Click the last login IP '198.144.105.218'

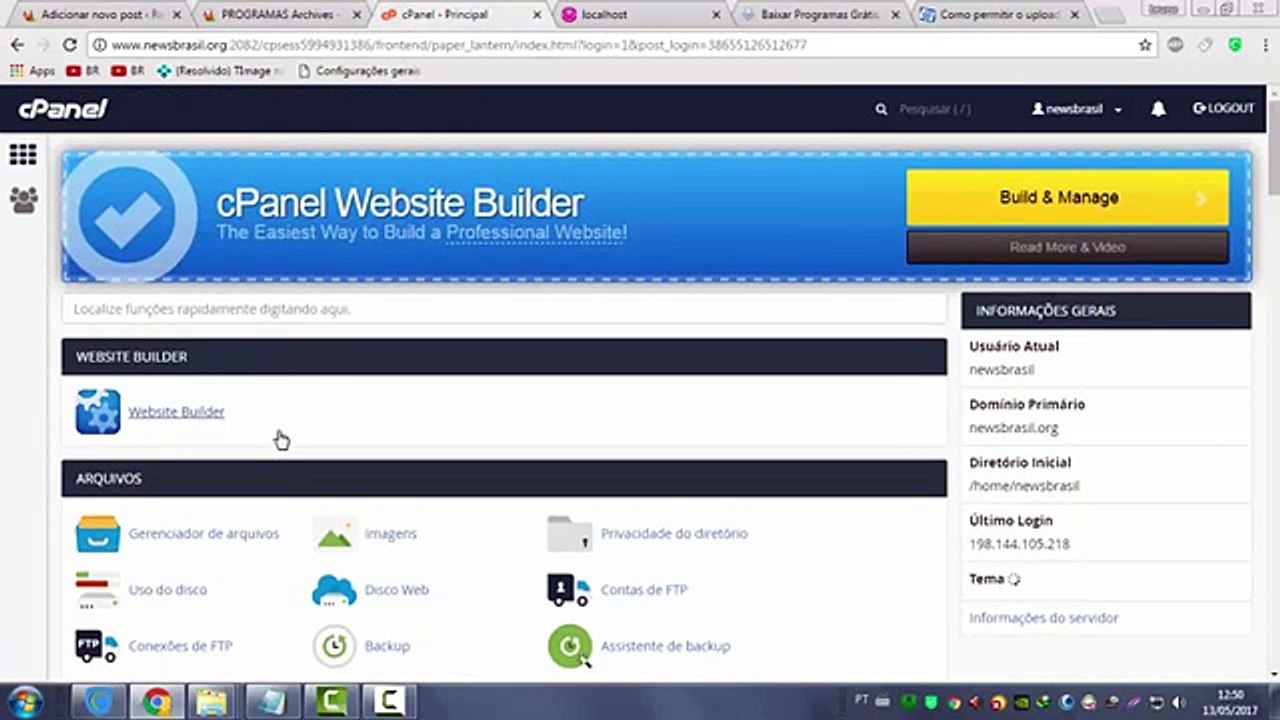point(1019,544)
